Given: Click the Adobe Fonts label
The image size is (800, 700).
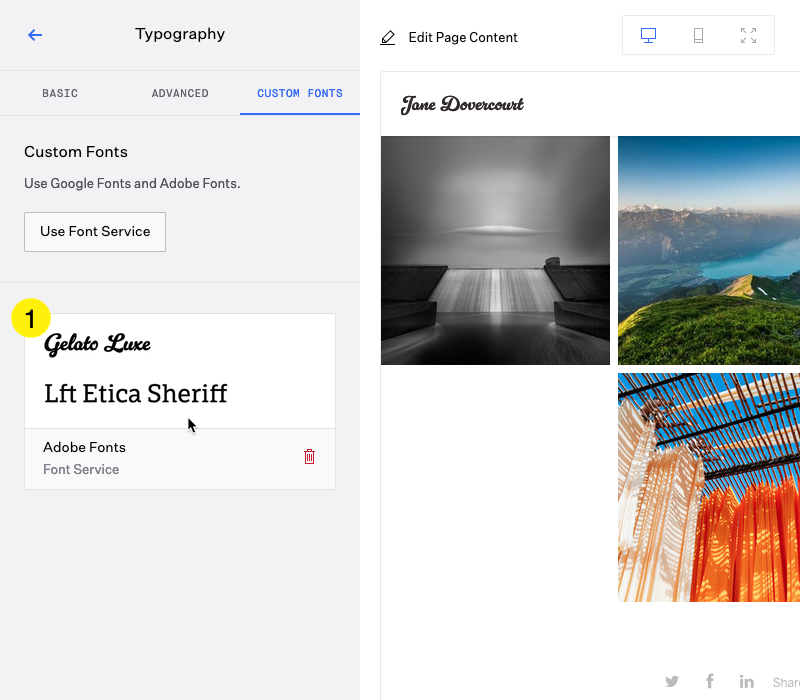Looking at the screenshot, I should coord(84,447).
